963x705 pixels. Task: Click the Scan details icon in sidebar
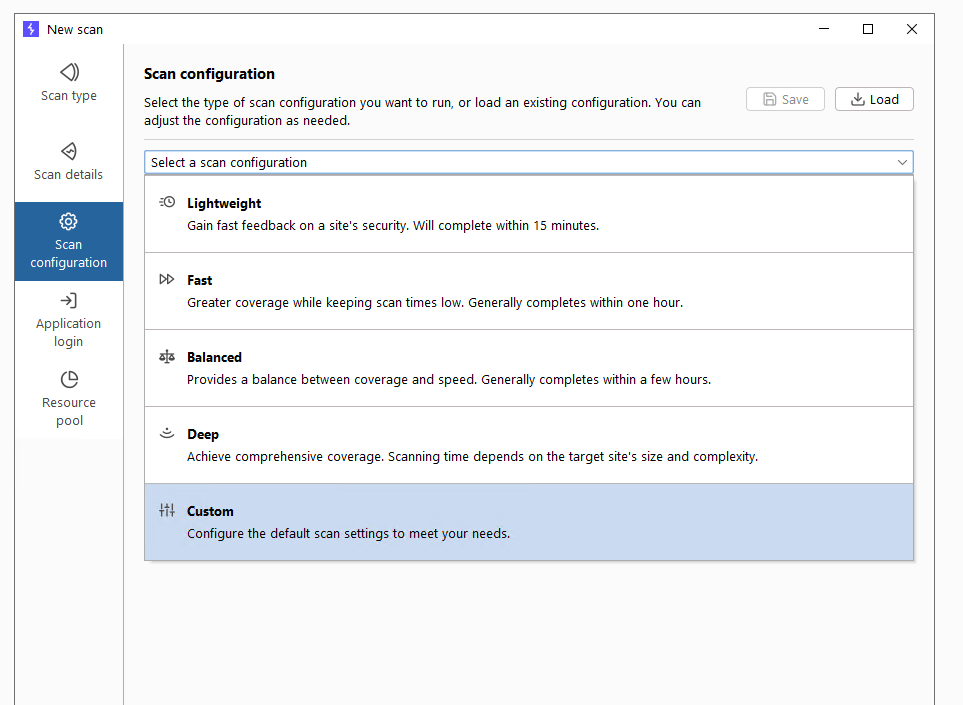click(x=69, y=151)
